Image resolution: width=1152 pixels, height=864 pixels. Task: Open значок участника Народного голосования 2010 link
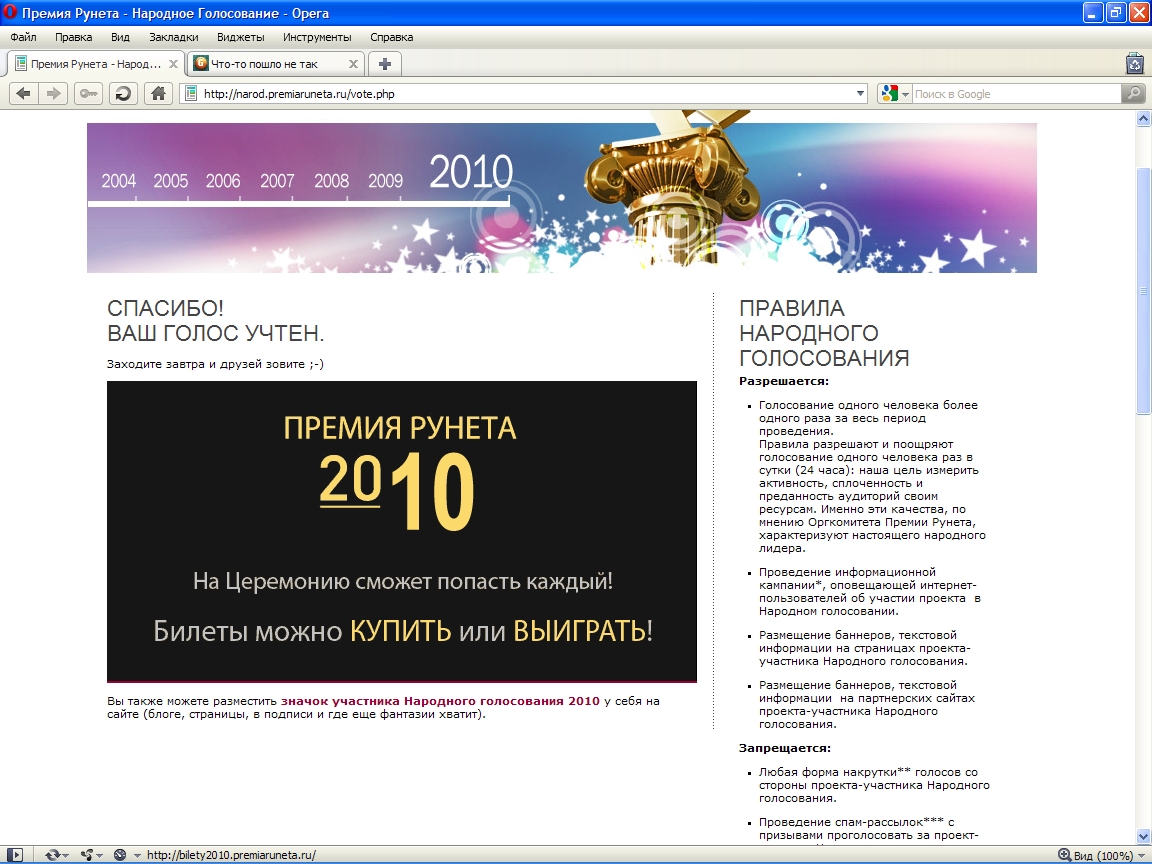(440, 701)
